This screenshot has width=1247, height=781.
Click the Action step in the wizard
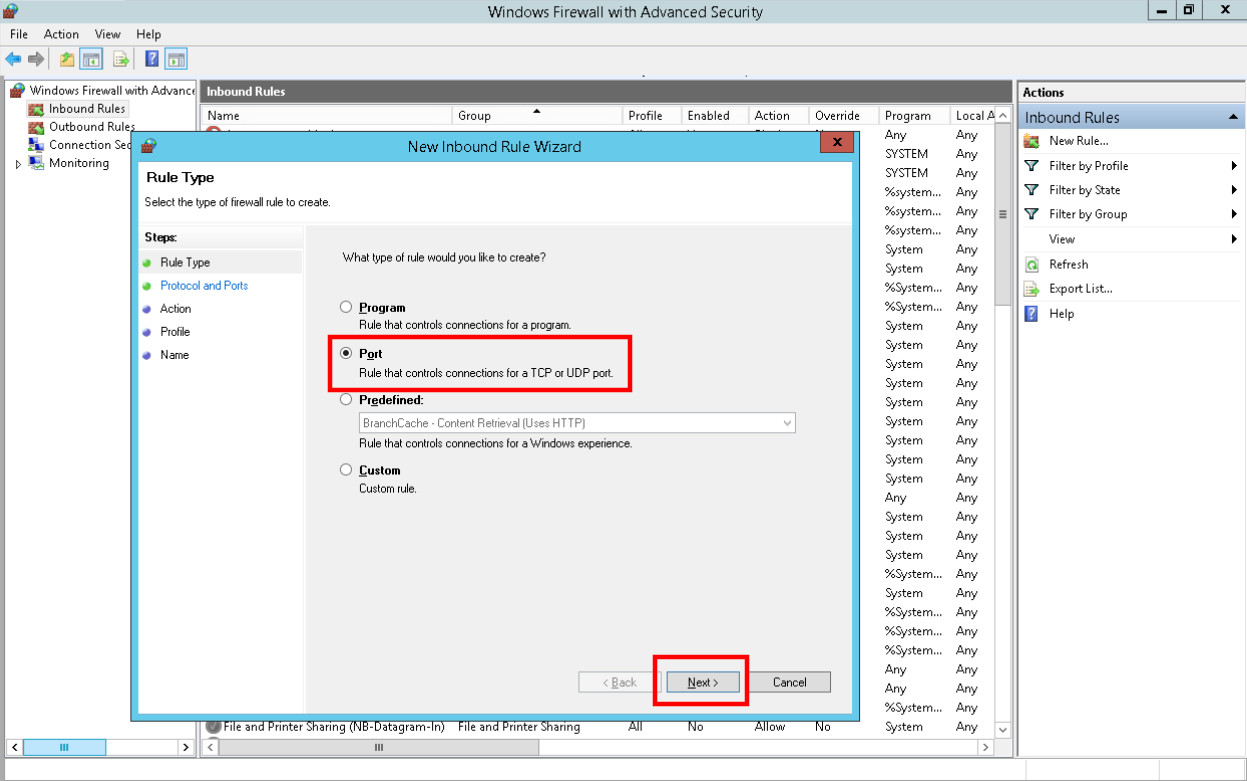click(175, 309)
